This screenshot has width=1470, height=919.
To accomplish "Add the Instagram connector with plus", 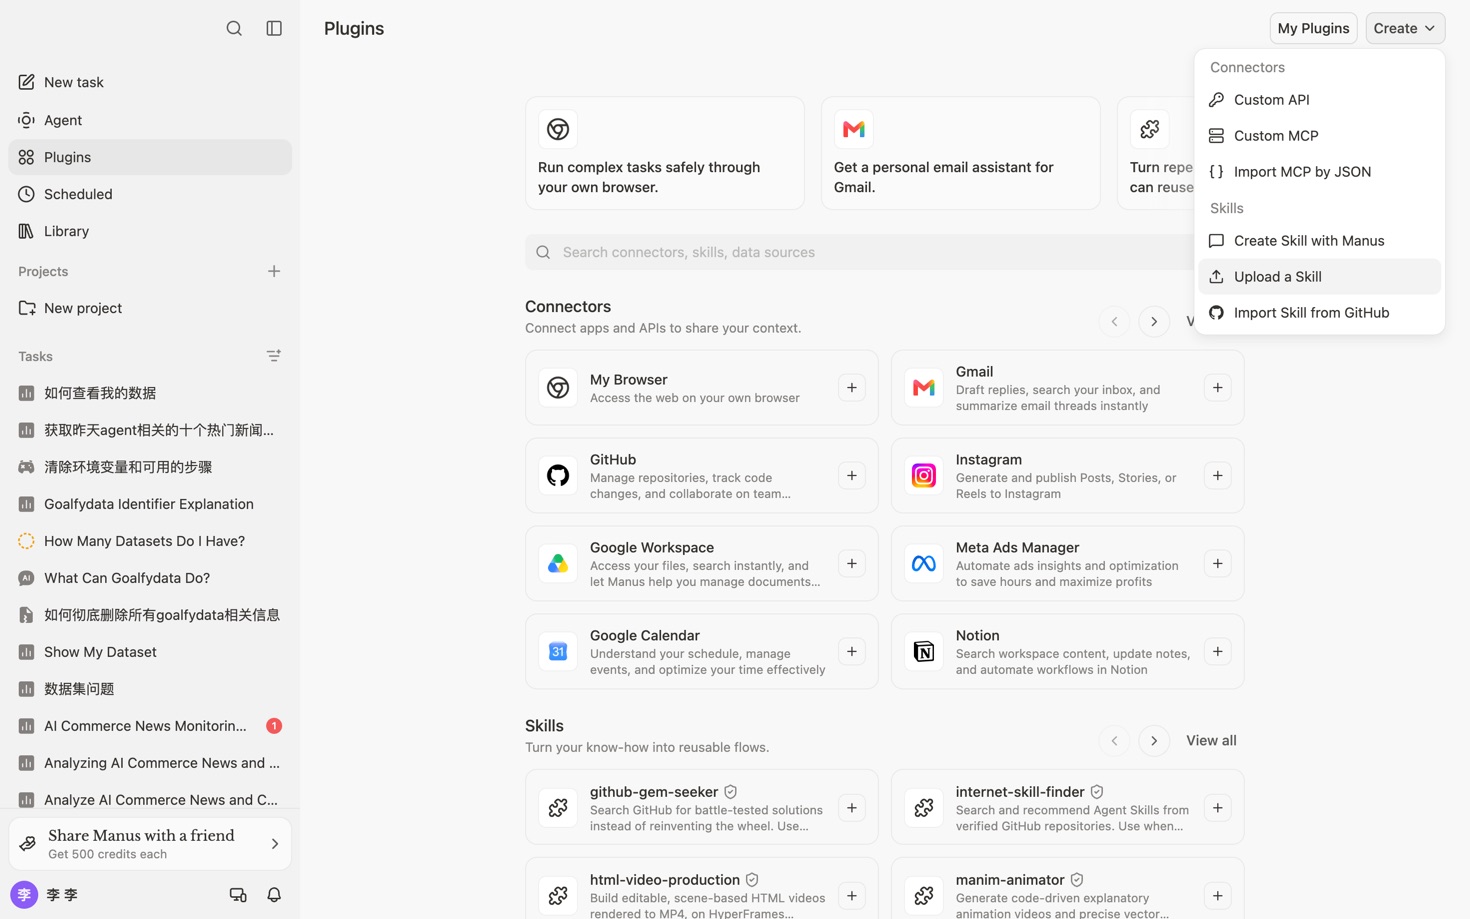I will tap(1218, 476).
